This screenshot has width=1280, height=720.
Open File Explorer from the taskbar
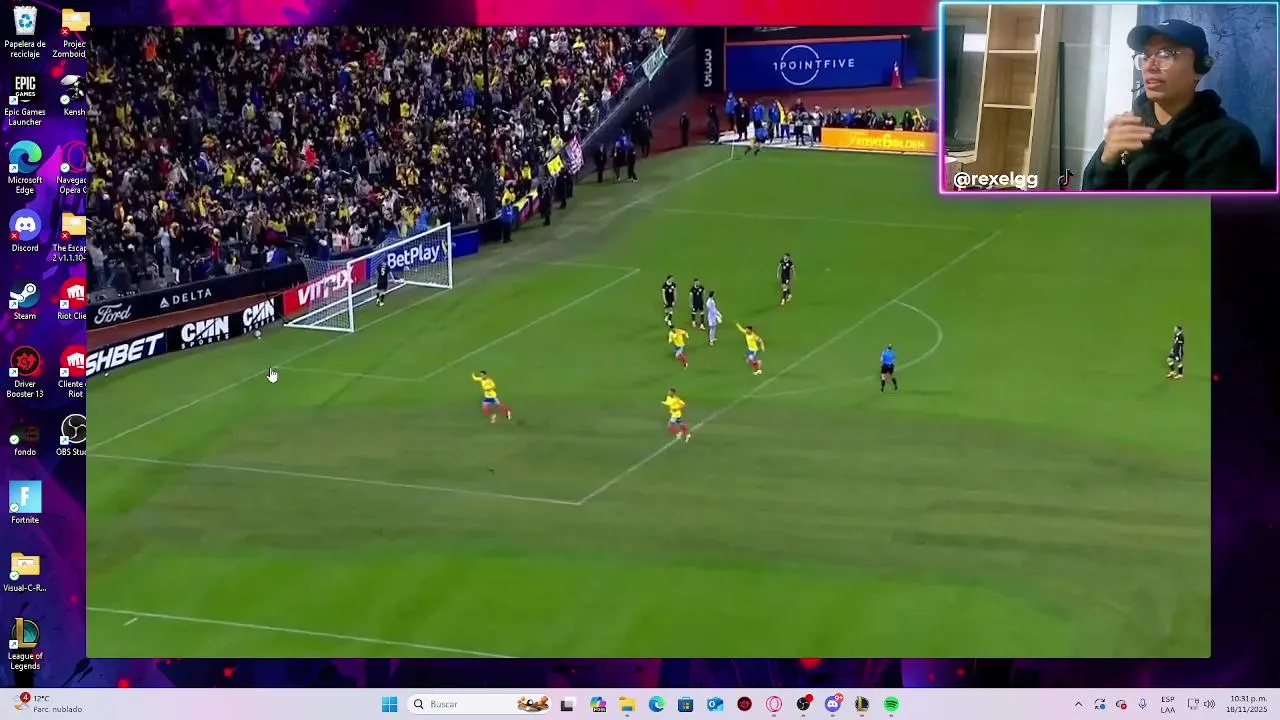[627, 704]
